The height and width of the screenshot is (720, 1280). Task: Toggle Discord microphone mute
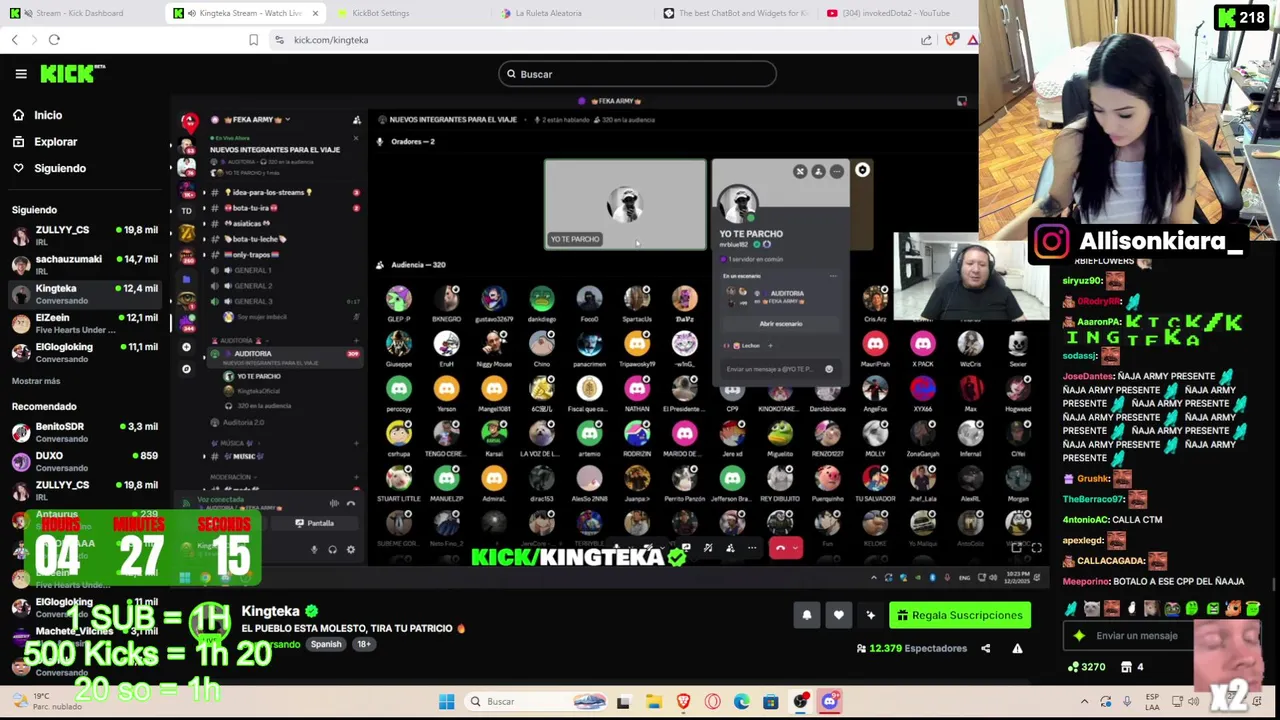click(314, 549)
